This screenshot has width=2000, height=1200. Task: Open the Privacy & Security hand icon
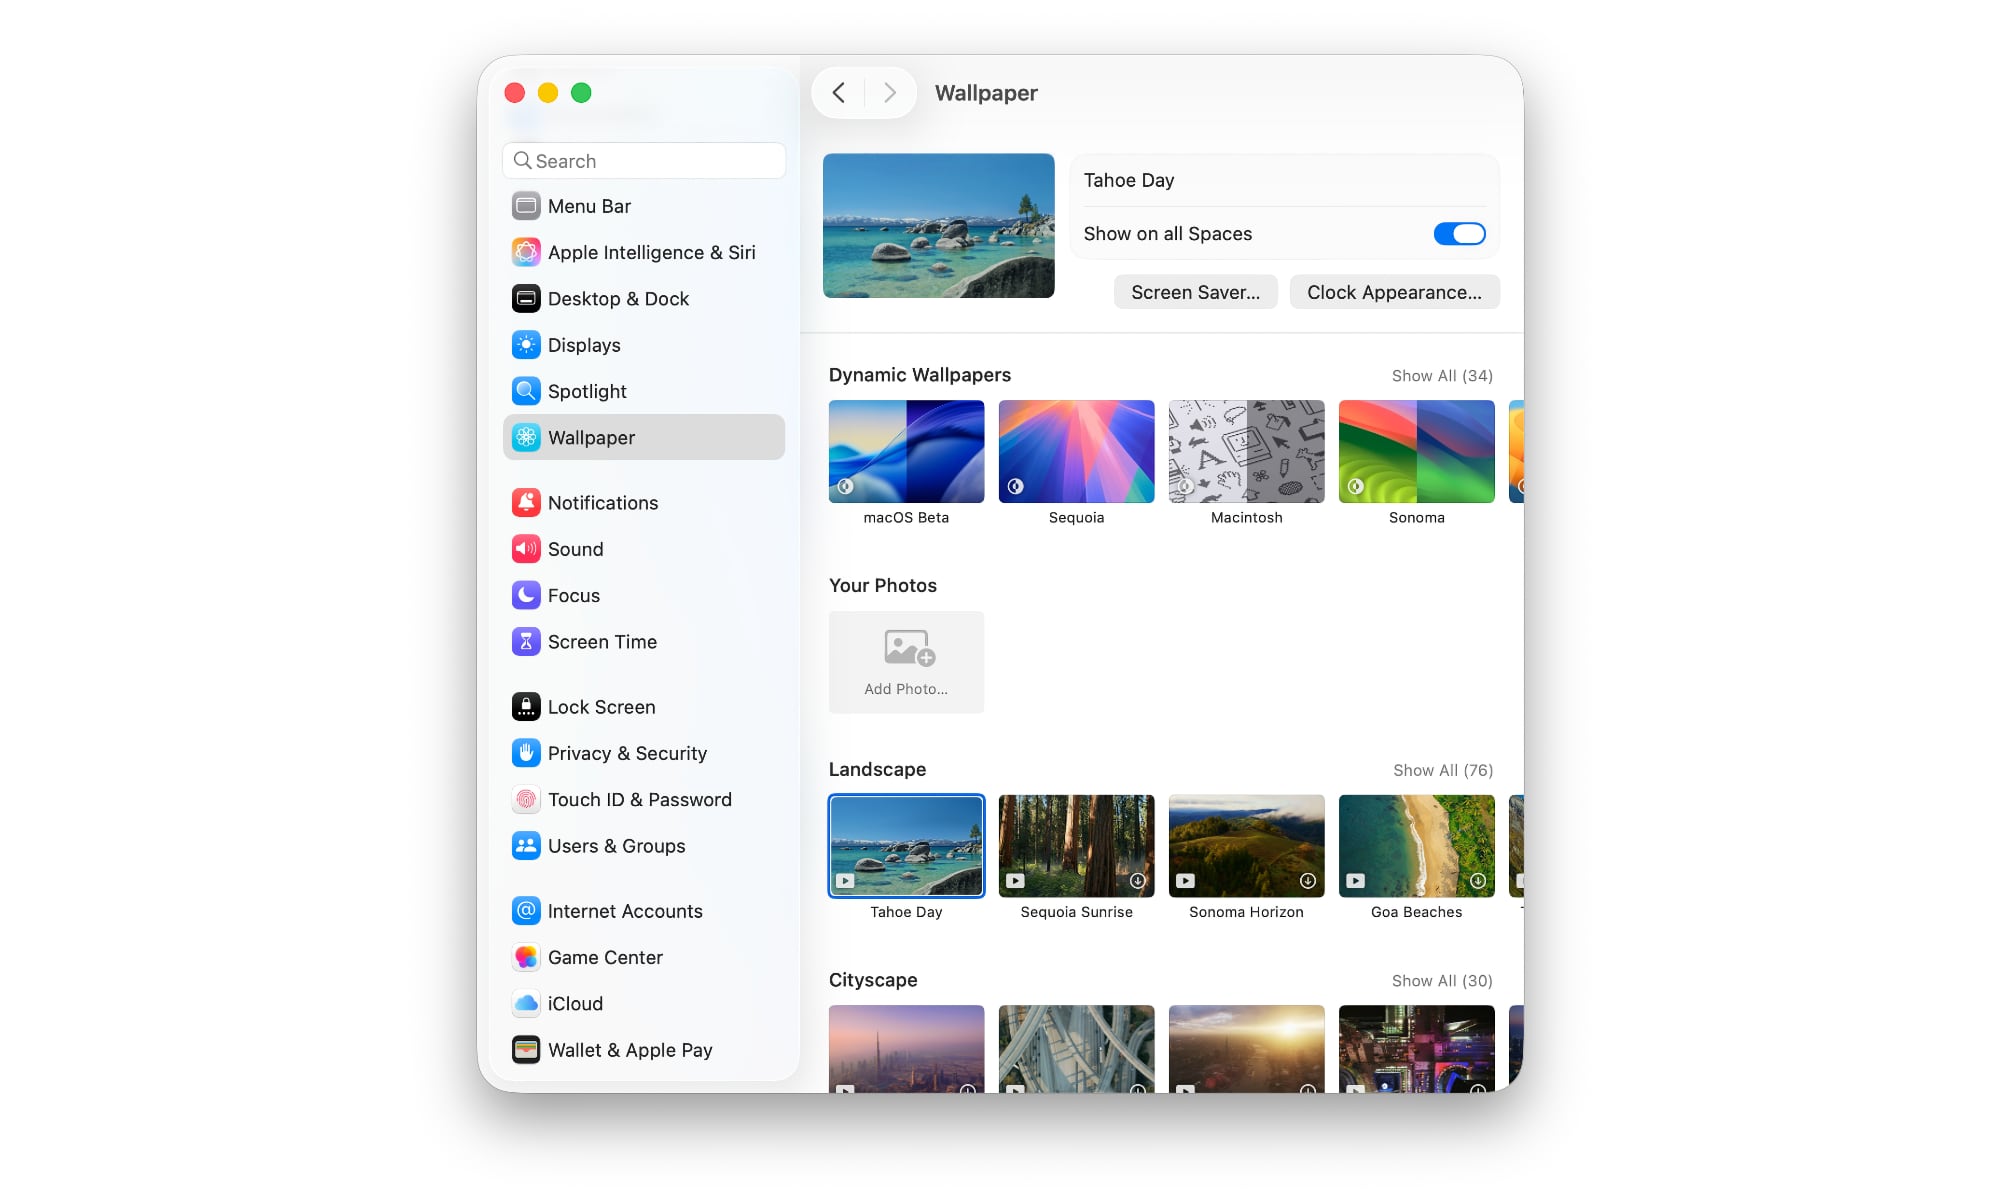click(526, 753)
